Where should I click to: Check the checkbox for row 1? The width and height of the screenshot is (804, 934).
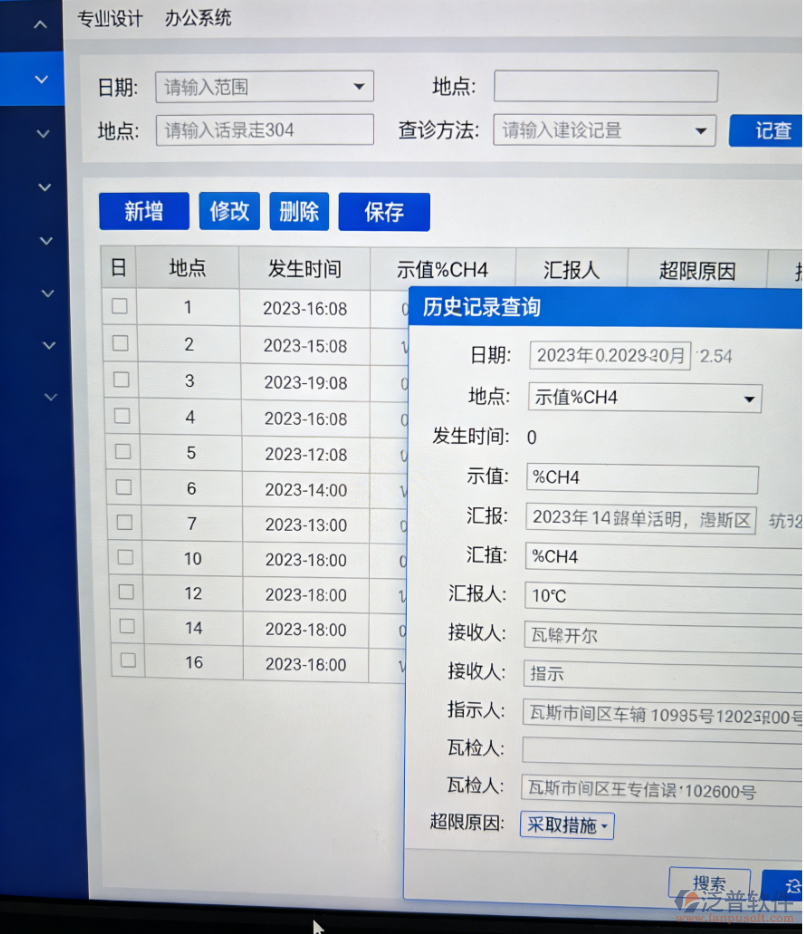point(121,308)
